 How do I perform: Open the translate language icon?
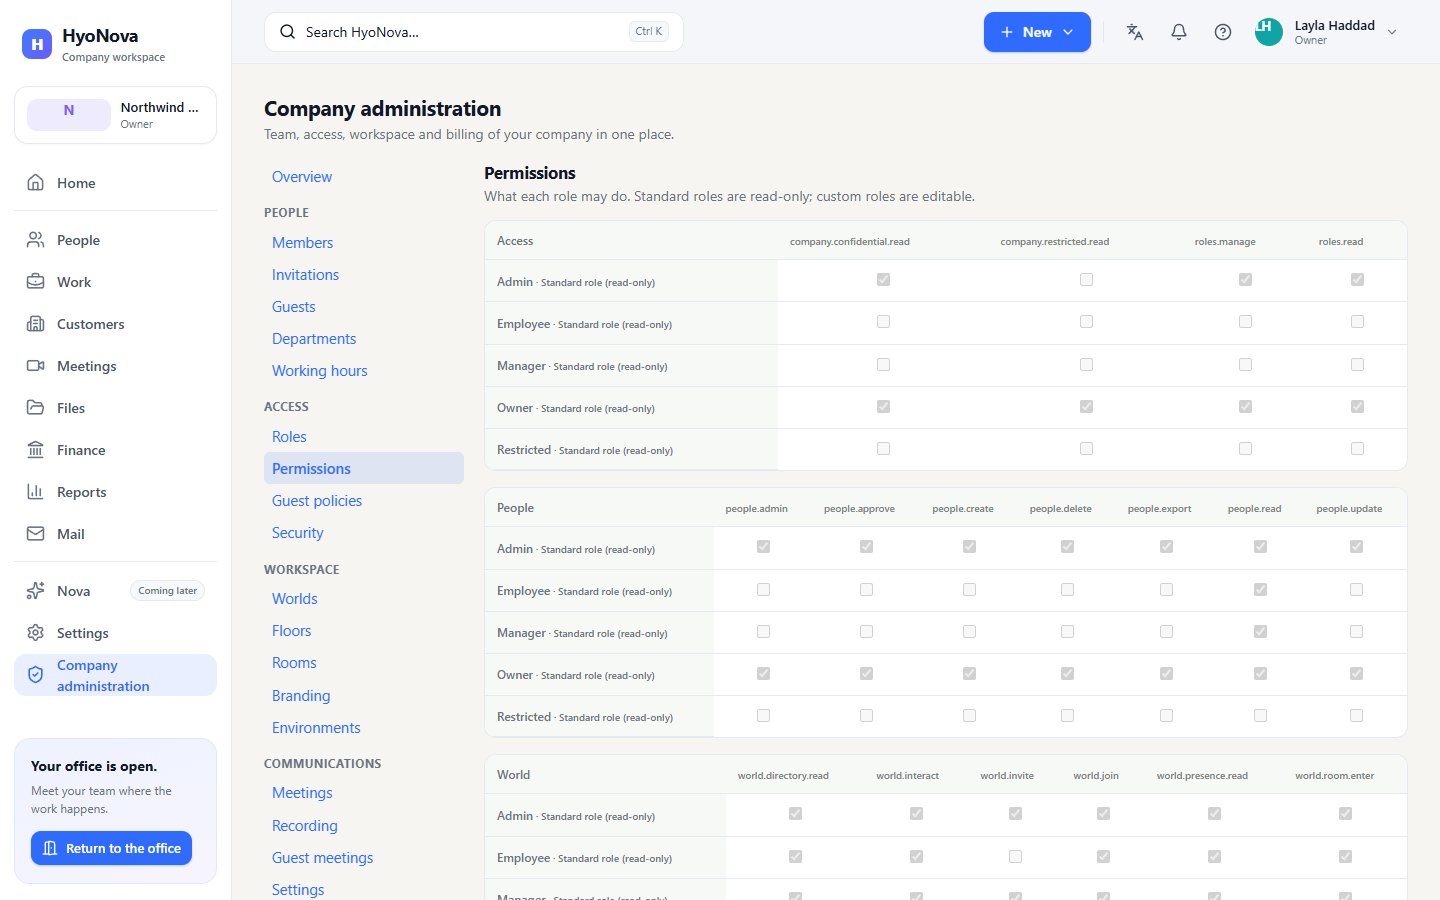pos(1135,32)
